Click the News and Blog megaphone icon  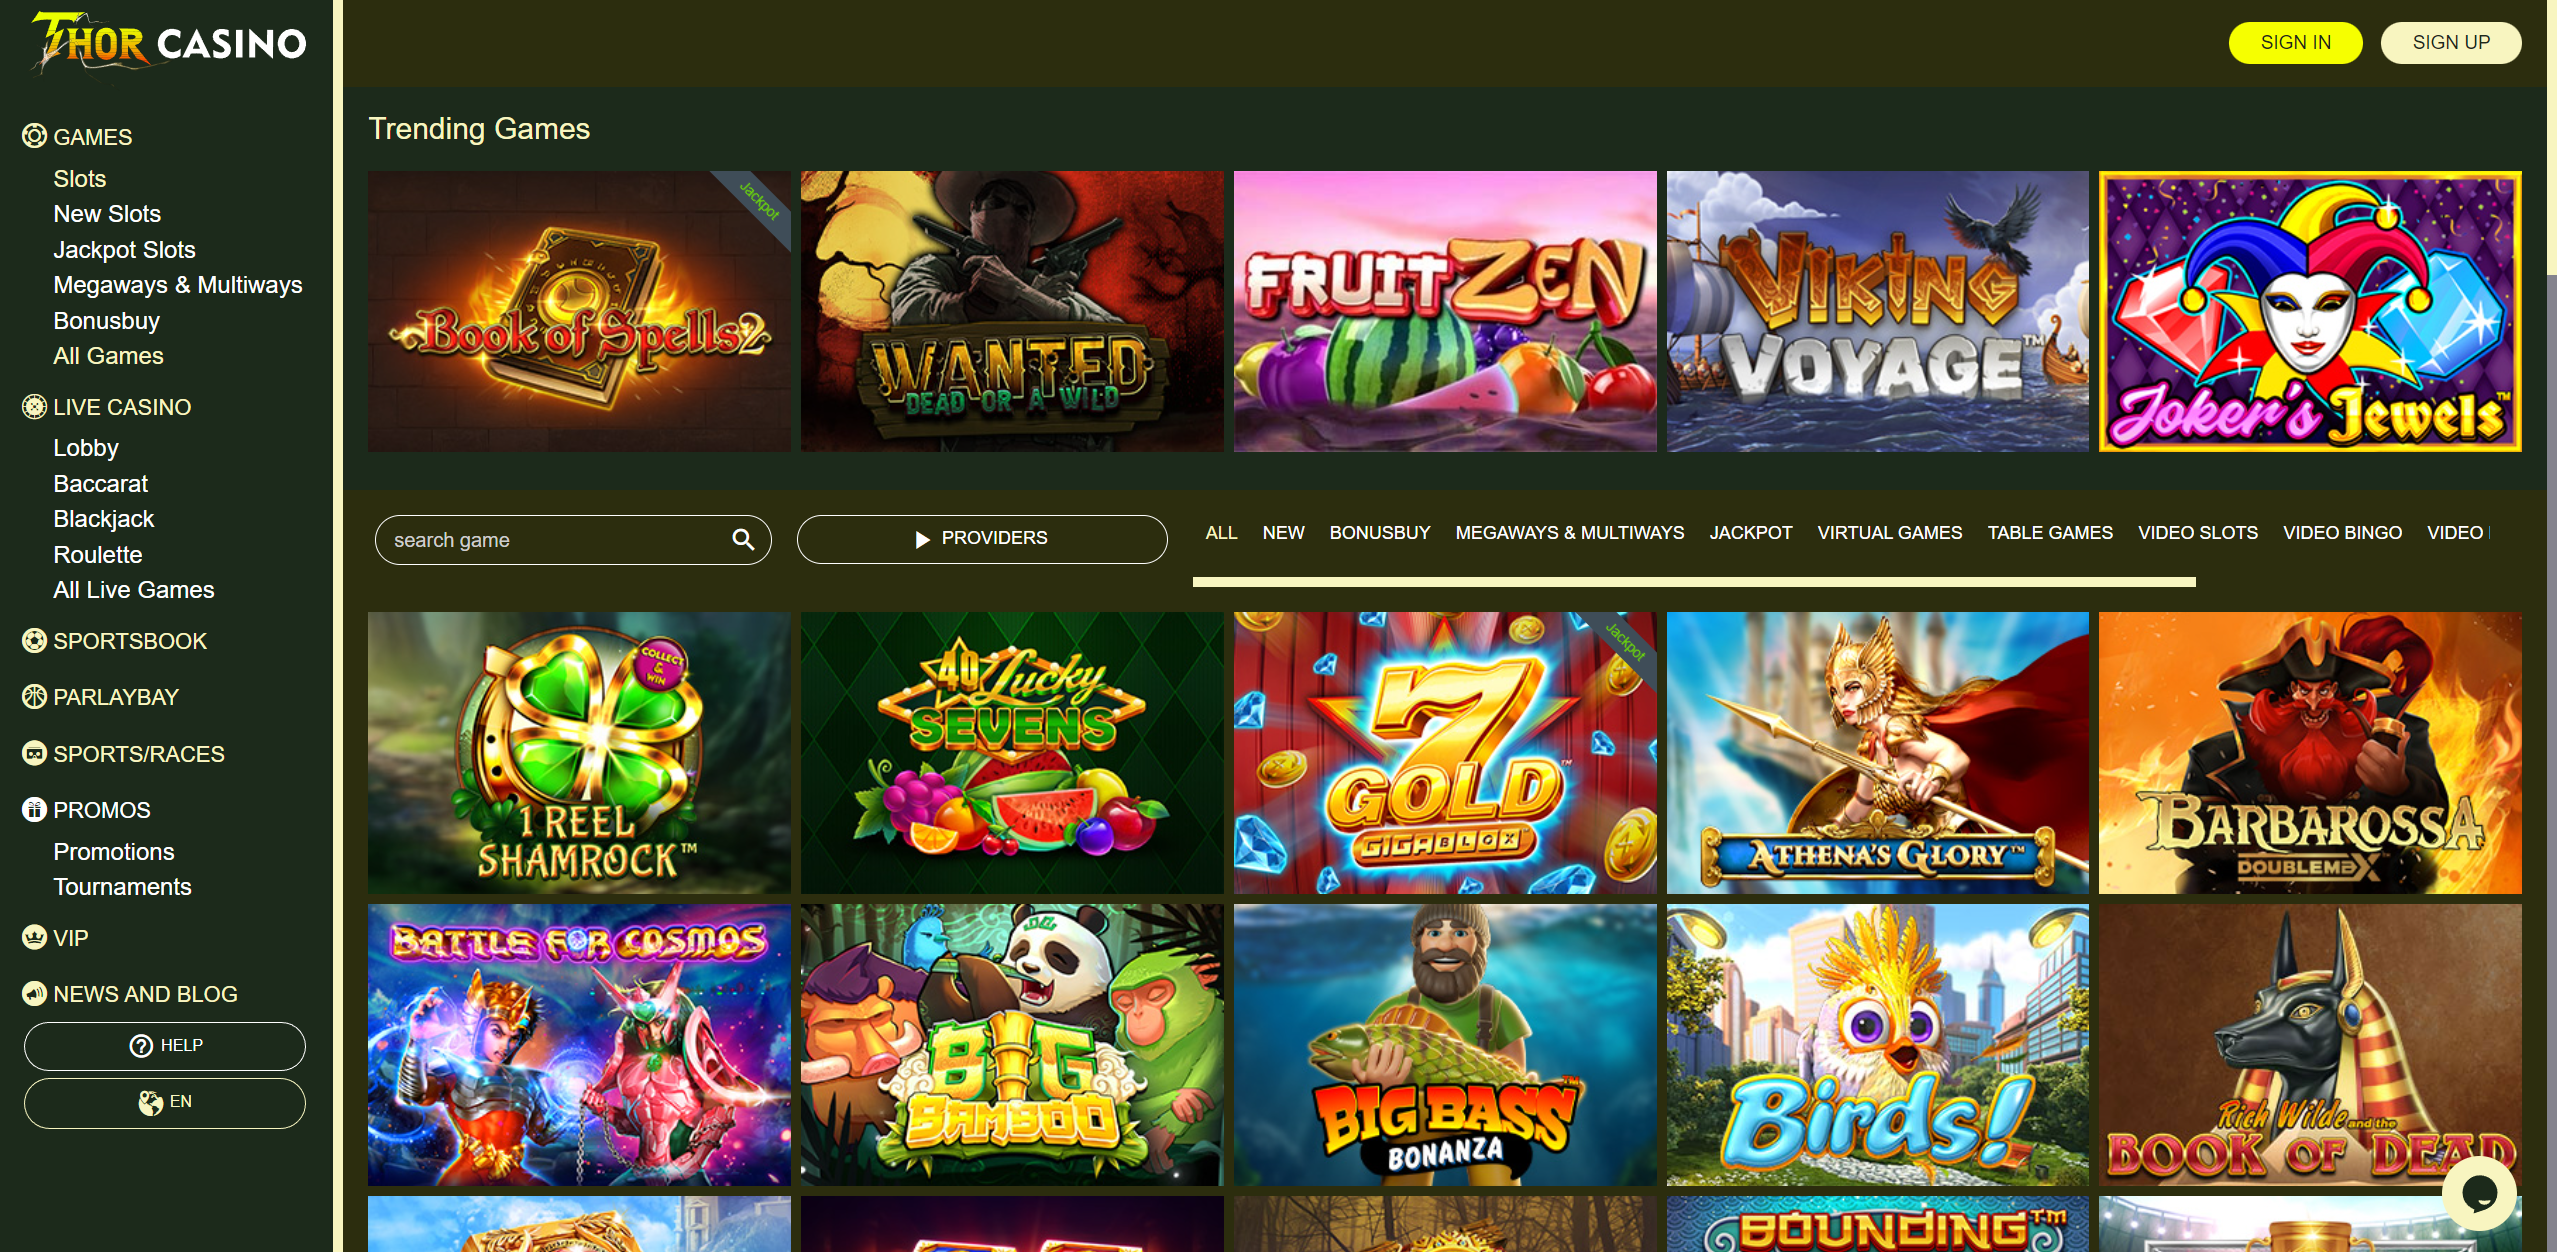pyautogui.click(x=34, y=994)
